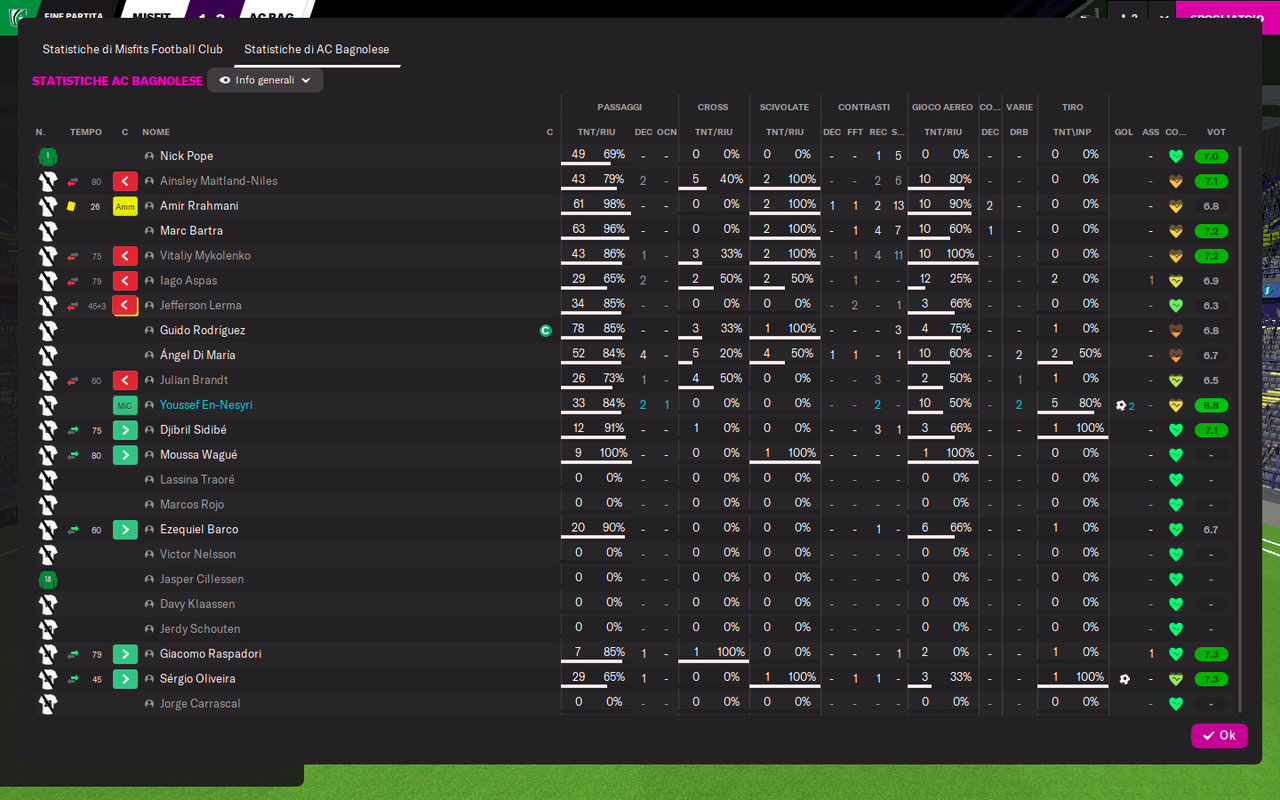1280x800 pixels.
Task: Click the PASSAGGI column group header
Action: (620, 107)
